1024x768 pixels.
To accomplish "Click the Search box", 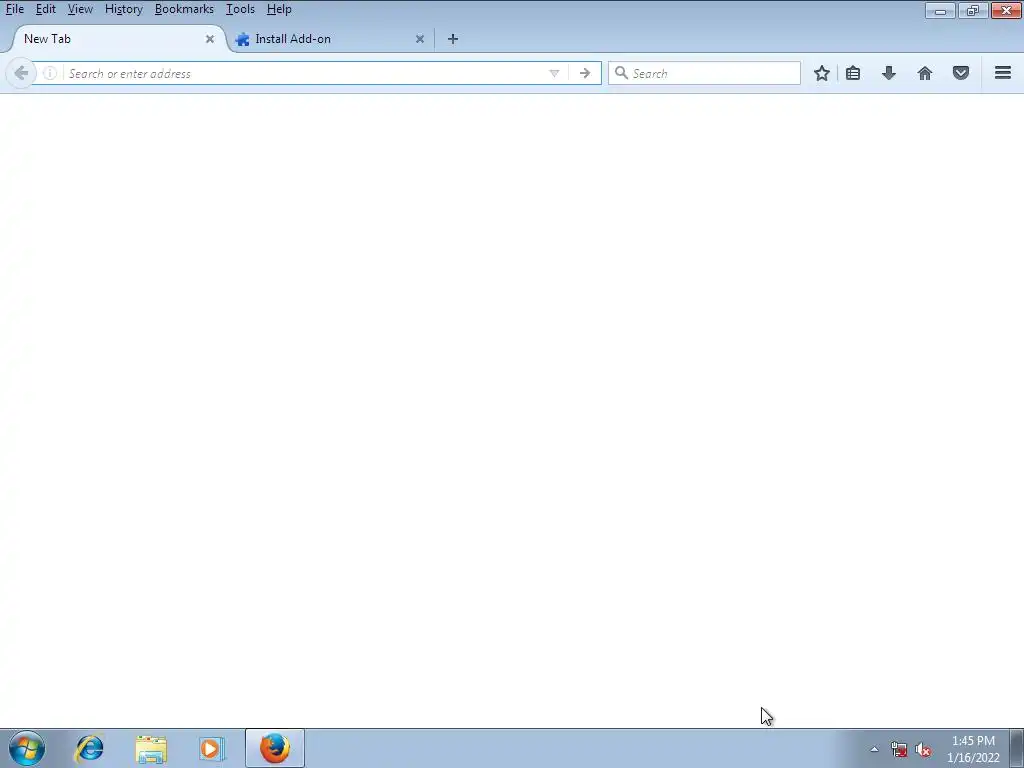I will pyautogui.click(x=704, y=73).
